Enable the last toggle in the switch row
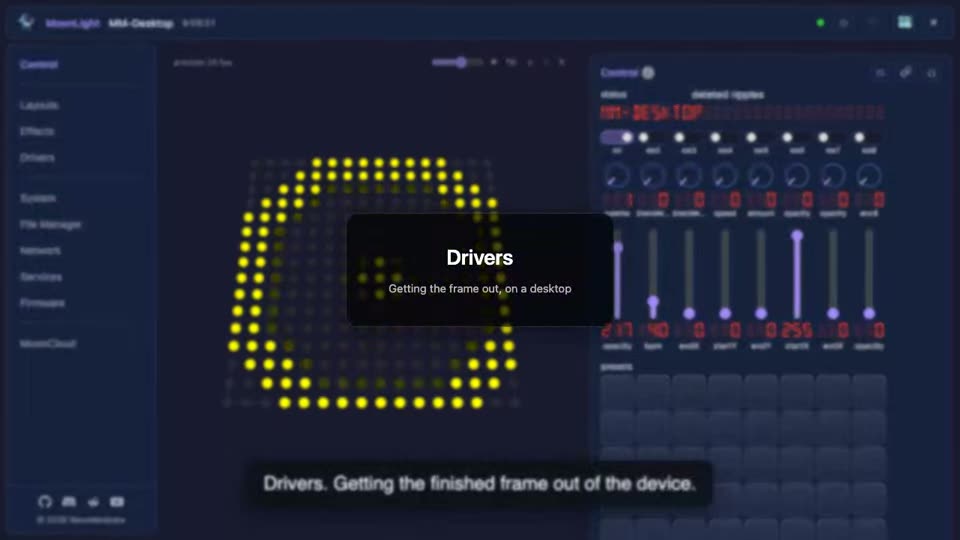This screenshot has width=960, height=540. (x=868, y=137)
